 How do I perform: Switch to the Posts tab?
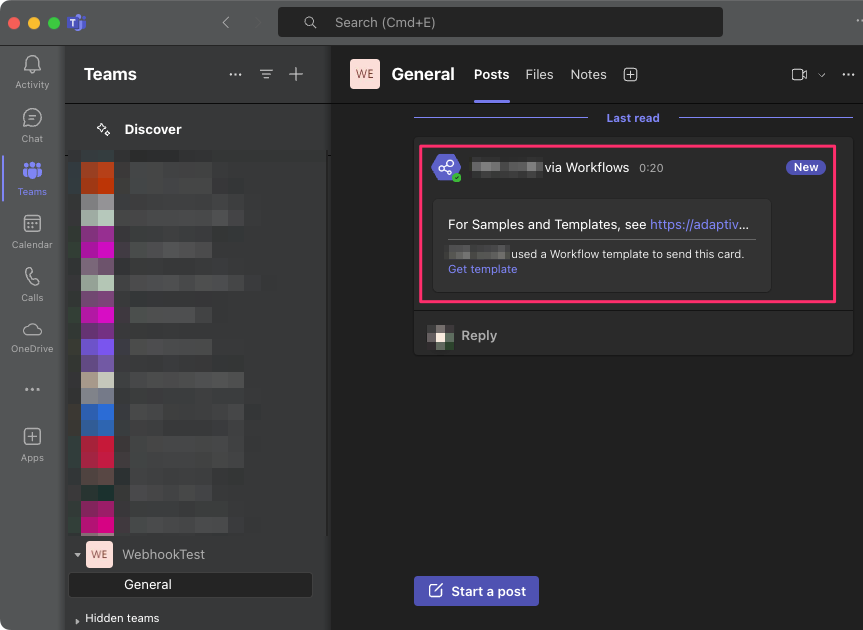click(x=491, y=74)
